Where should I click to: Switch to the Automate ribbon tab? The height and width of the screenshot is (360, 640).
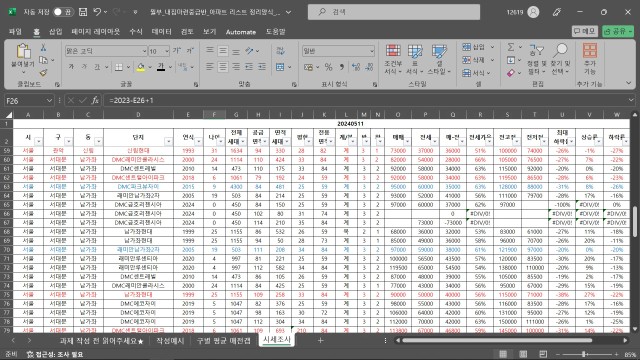point(240,31)
